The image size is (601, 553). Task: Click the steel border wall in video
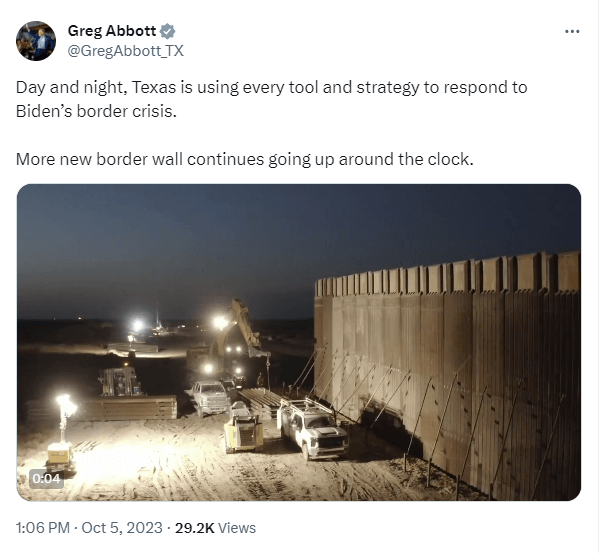[448, 374]
